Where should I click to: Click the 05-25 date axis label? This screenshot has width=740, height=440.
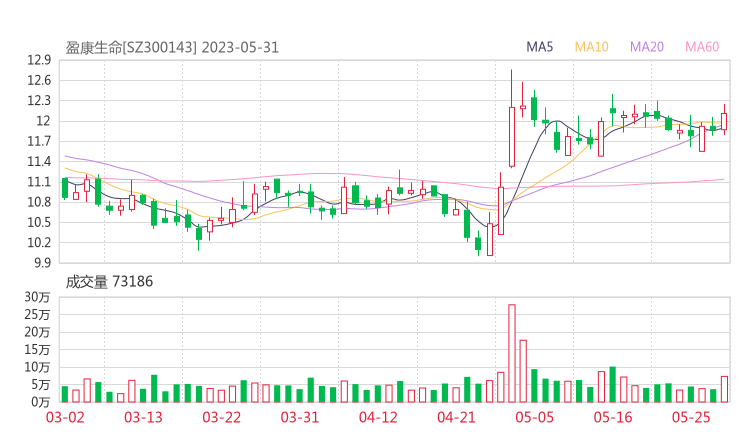click(691, 417)
